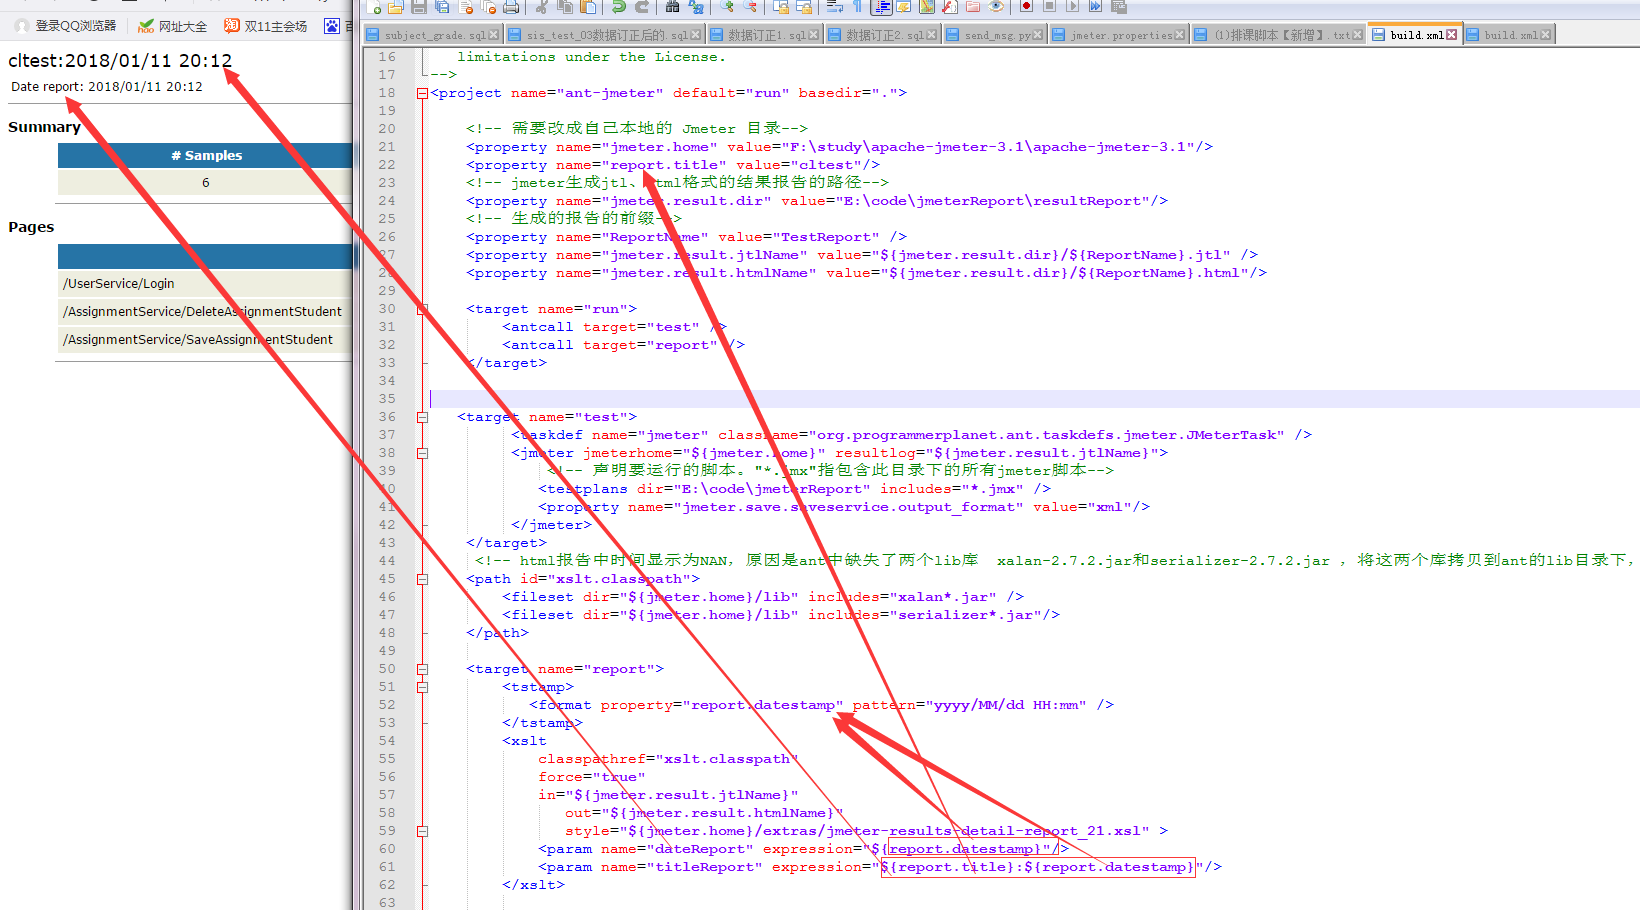Open /AssignmentService/SaveAssignmentStudent page row

205,340
